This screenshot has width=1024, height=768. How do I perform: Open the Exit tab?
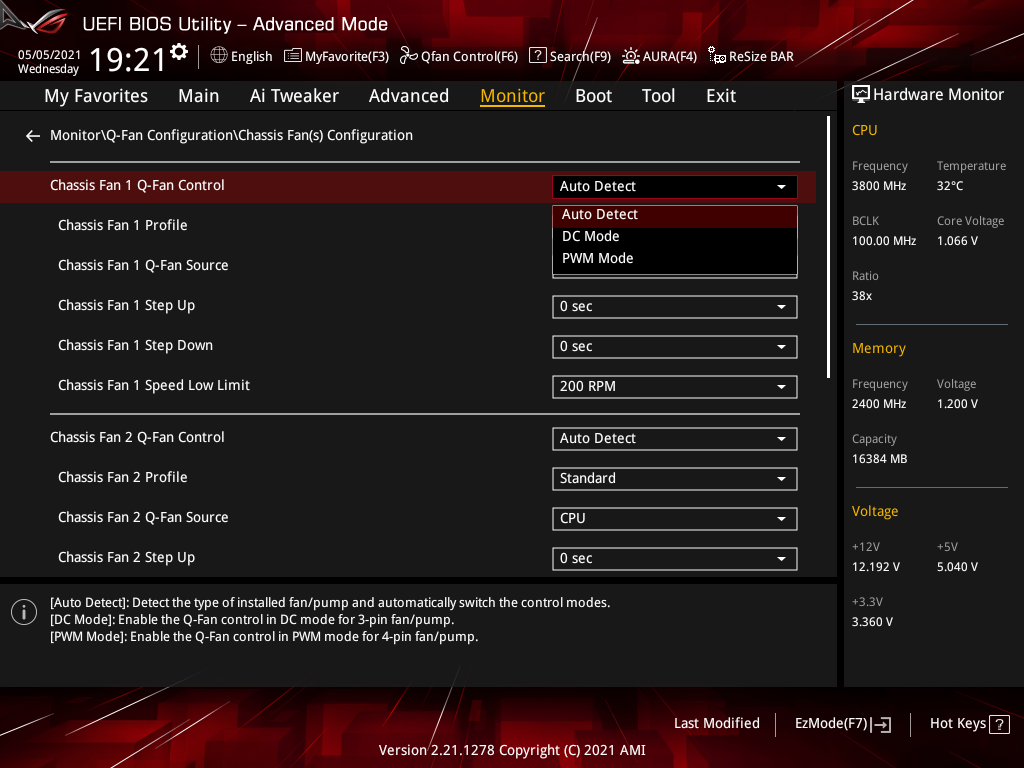coord(721,96)
